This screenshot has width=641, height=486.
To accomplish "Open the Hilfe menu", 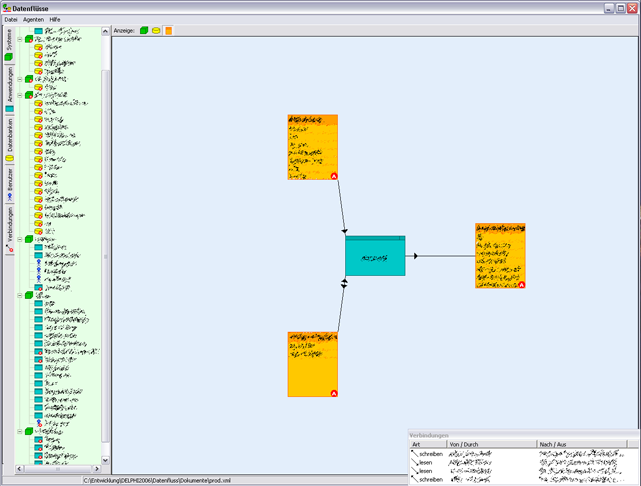I will [55, 20].
